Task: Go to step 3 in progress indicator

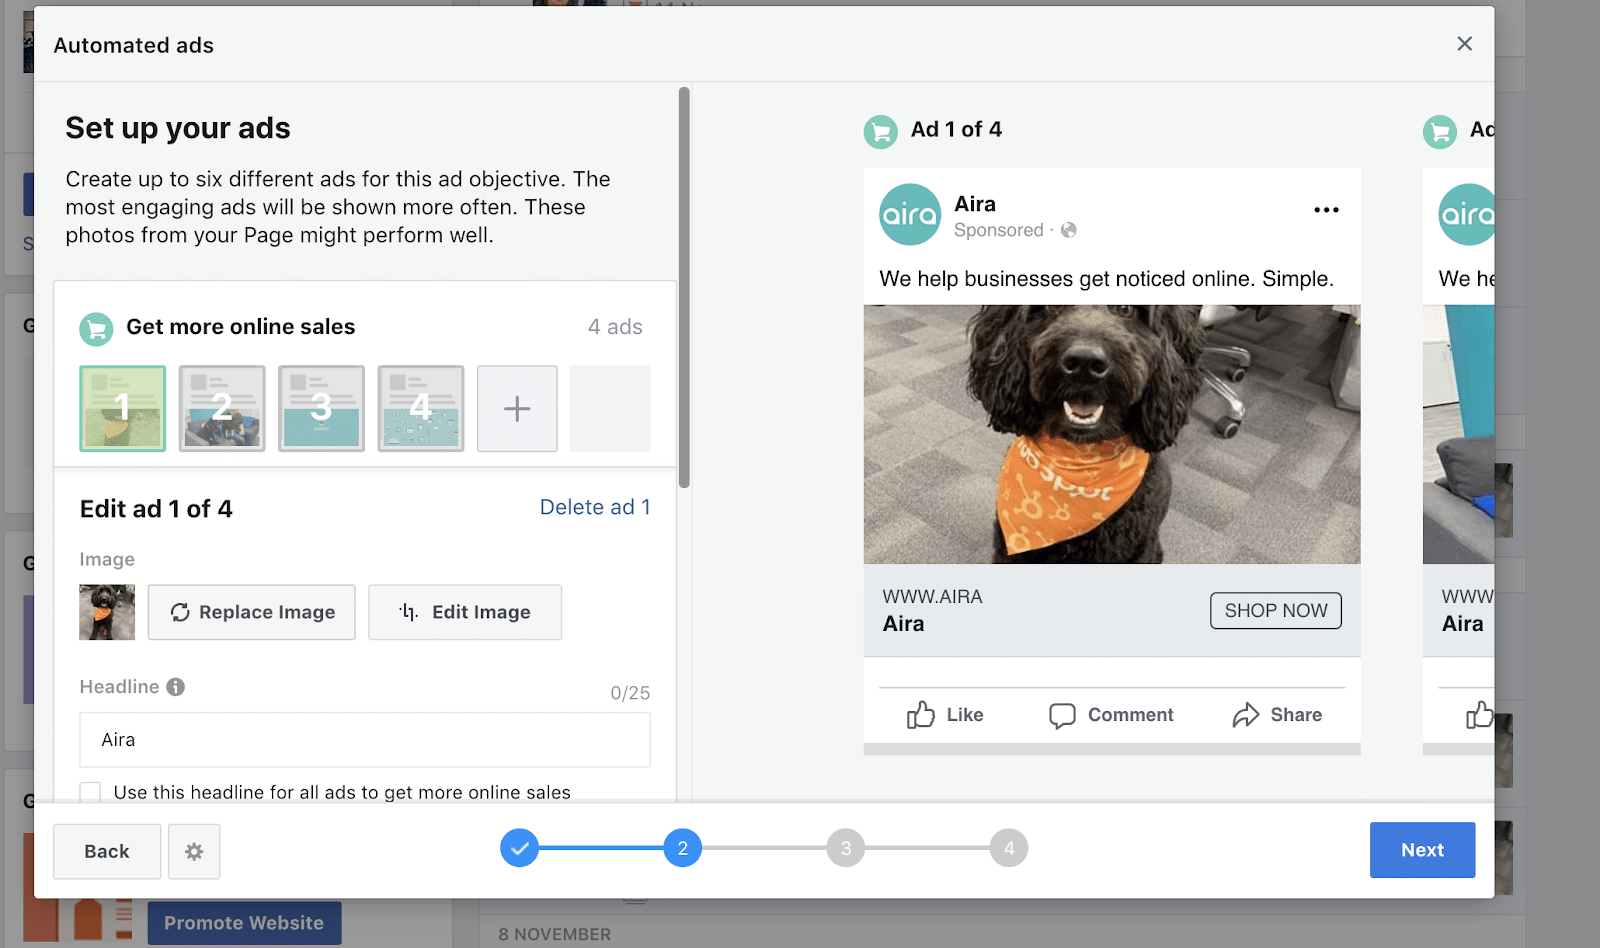Action: (846, 848)
